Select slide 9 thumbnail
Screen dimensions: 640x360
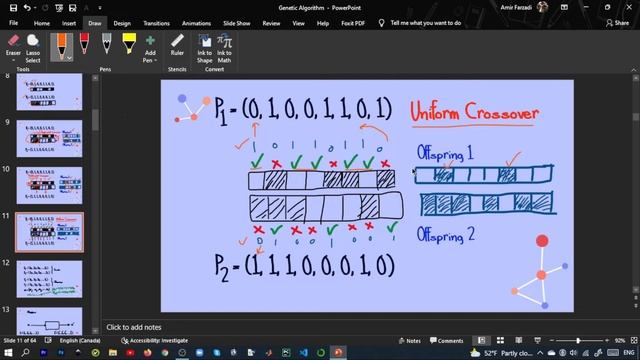tap(49, 138)
